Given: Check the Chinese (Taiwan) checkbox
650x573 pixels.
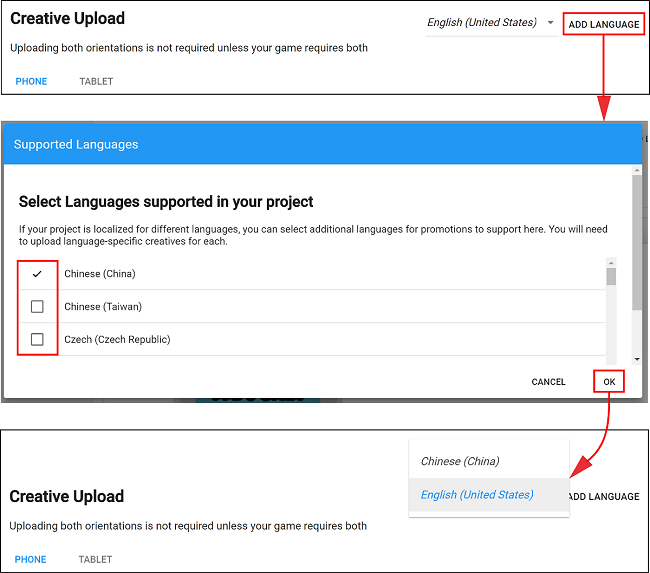Looking at the screenshot, I should tap(37, 306).
